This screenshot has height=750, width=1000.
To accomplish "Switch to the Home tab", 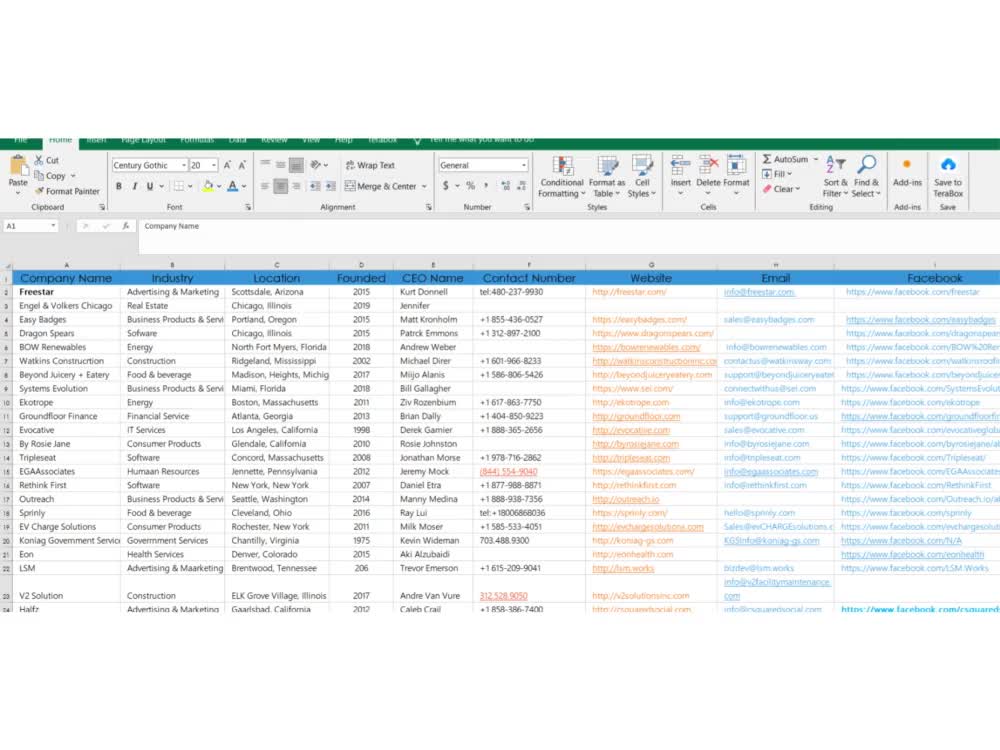I will 61,142.
